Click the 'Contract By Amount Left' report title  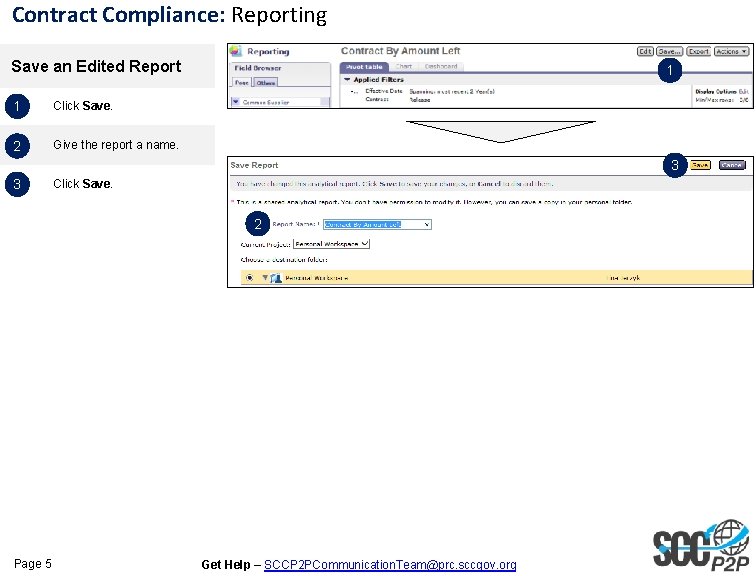400,51
